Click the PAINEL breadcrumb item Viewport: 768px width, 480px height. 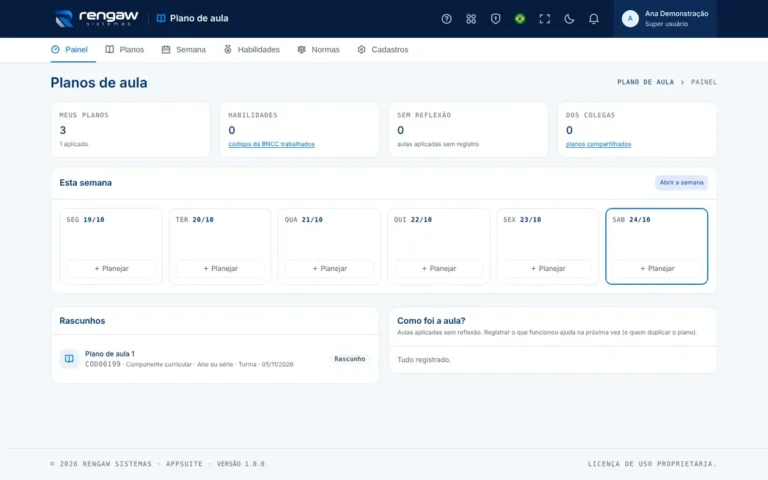point(704,82)
